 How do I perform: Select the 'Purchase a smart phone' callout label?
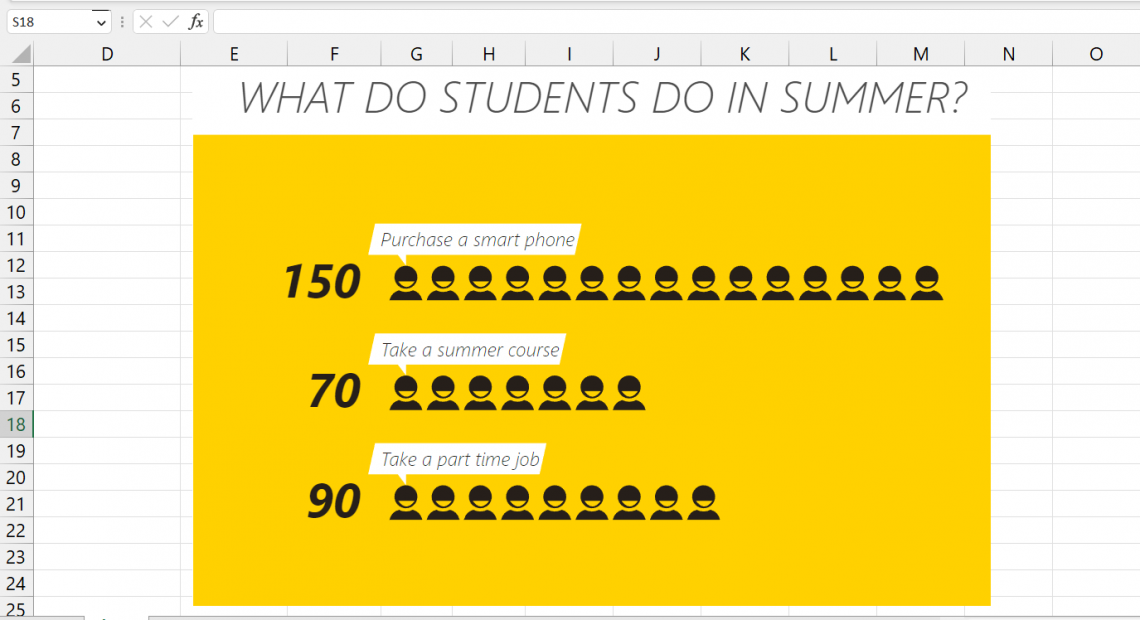[477, 240]
